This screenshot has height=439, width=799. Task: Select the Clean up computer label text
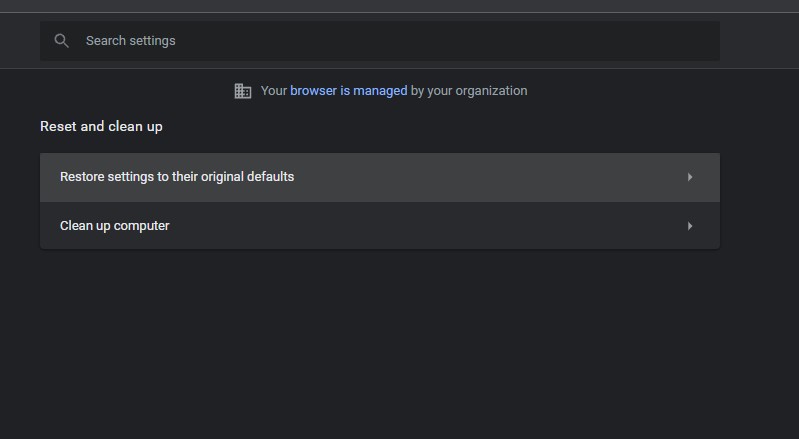click(115, 226)
